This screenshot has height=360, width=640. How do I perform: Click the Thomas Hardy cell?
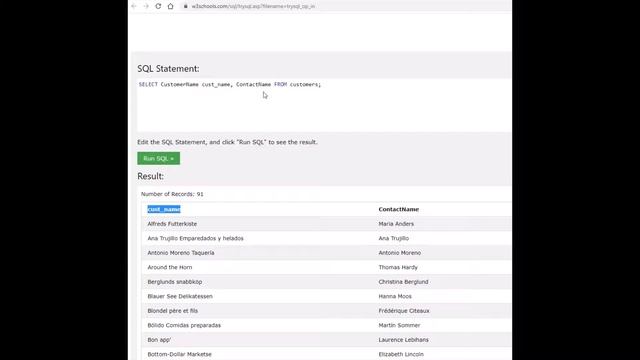click(398, 267)
